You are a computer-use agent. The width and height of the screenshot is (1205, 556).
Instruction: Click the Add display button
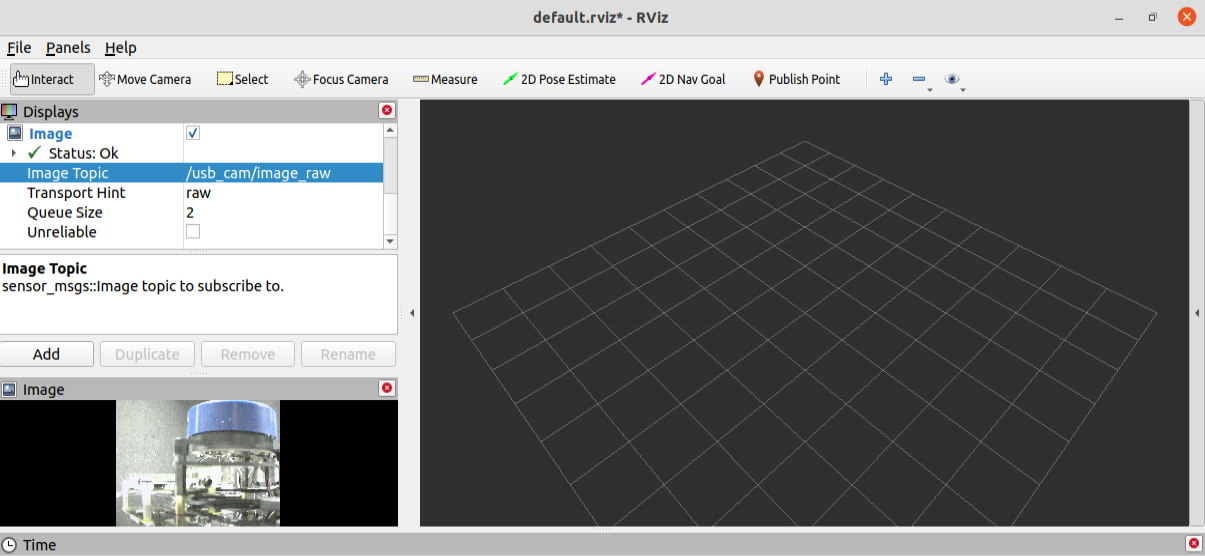click(x=47, y=354)
